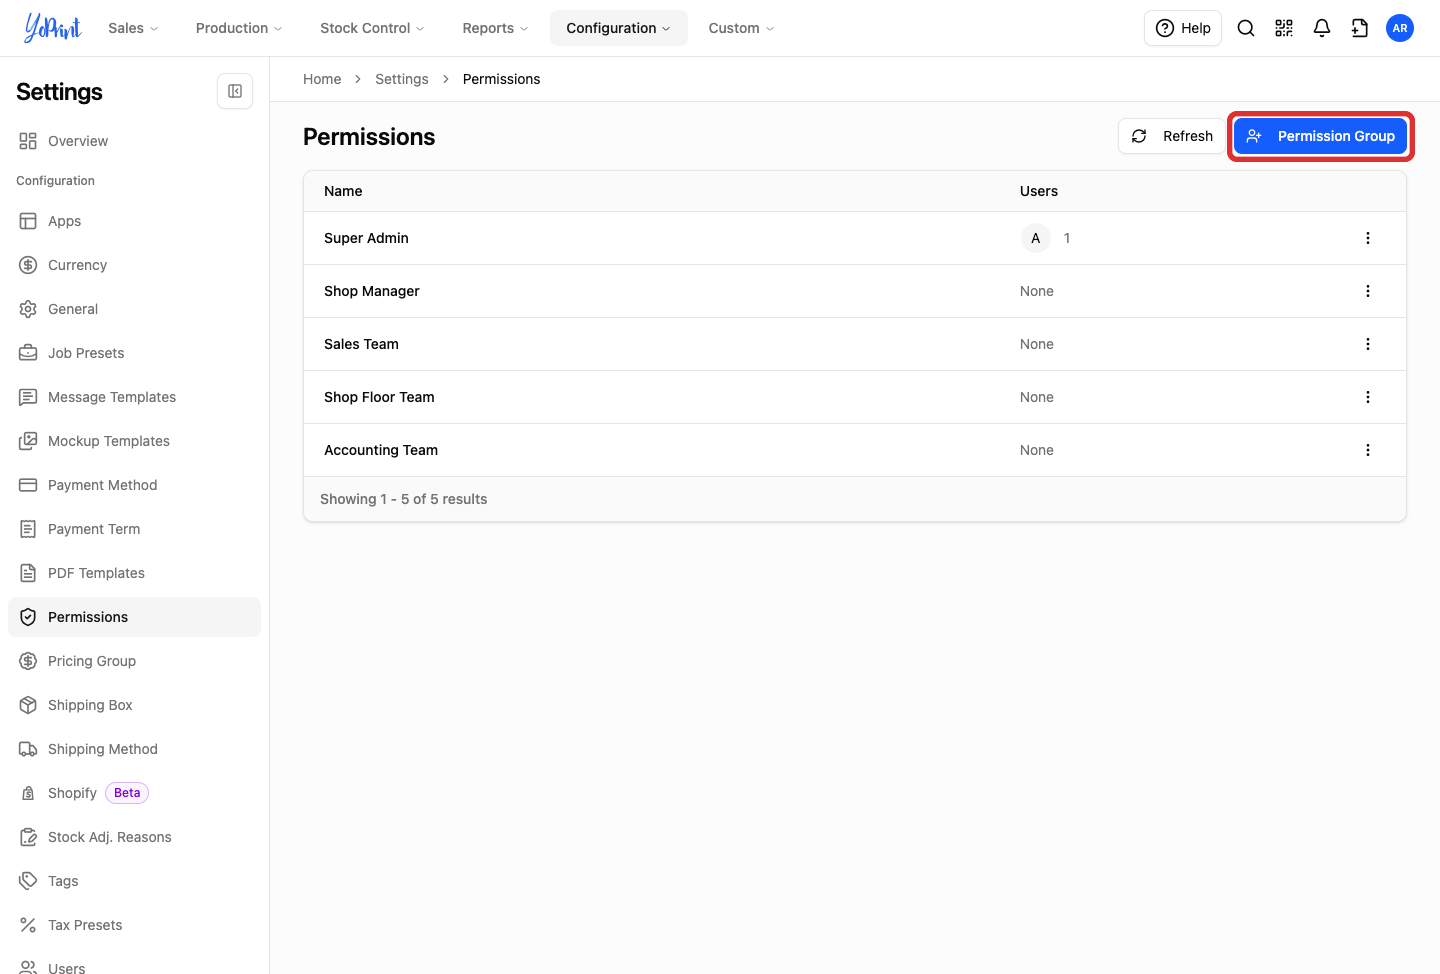Open options menu for Sales Team row

(1368, 344)
